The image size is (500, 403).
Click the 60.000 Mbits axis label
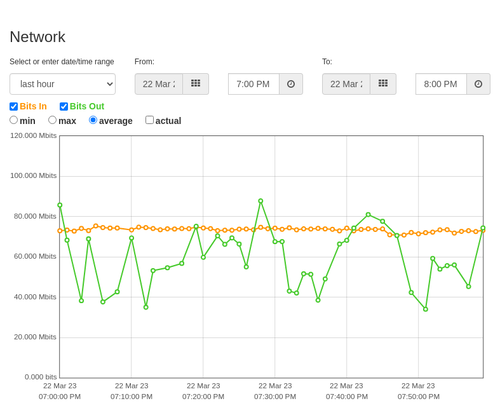click(35, 256)
